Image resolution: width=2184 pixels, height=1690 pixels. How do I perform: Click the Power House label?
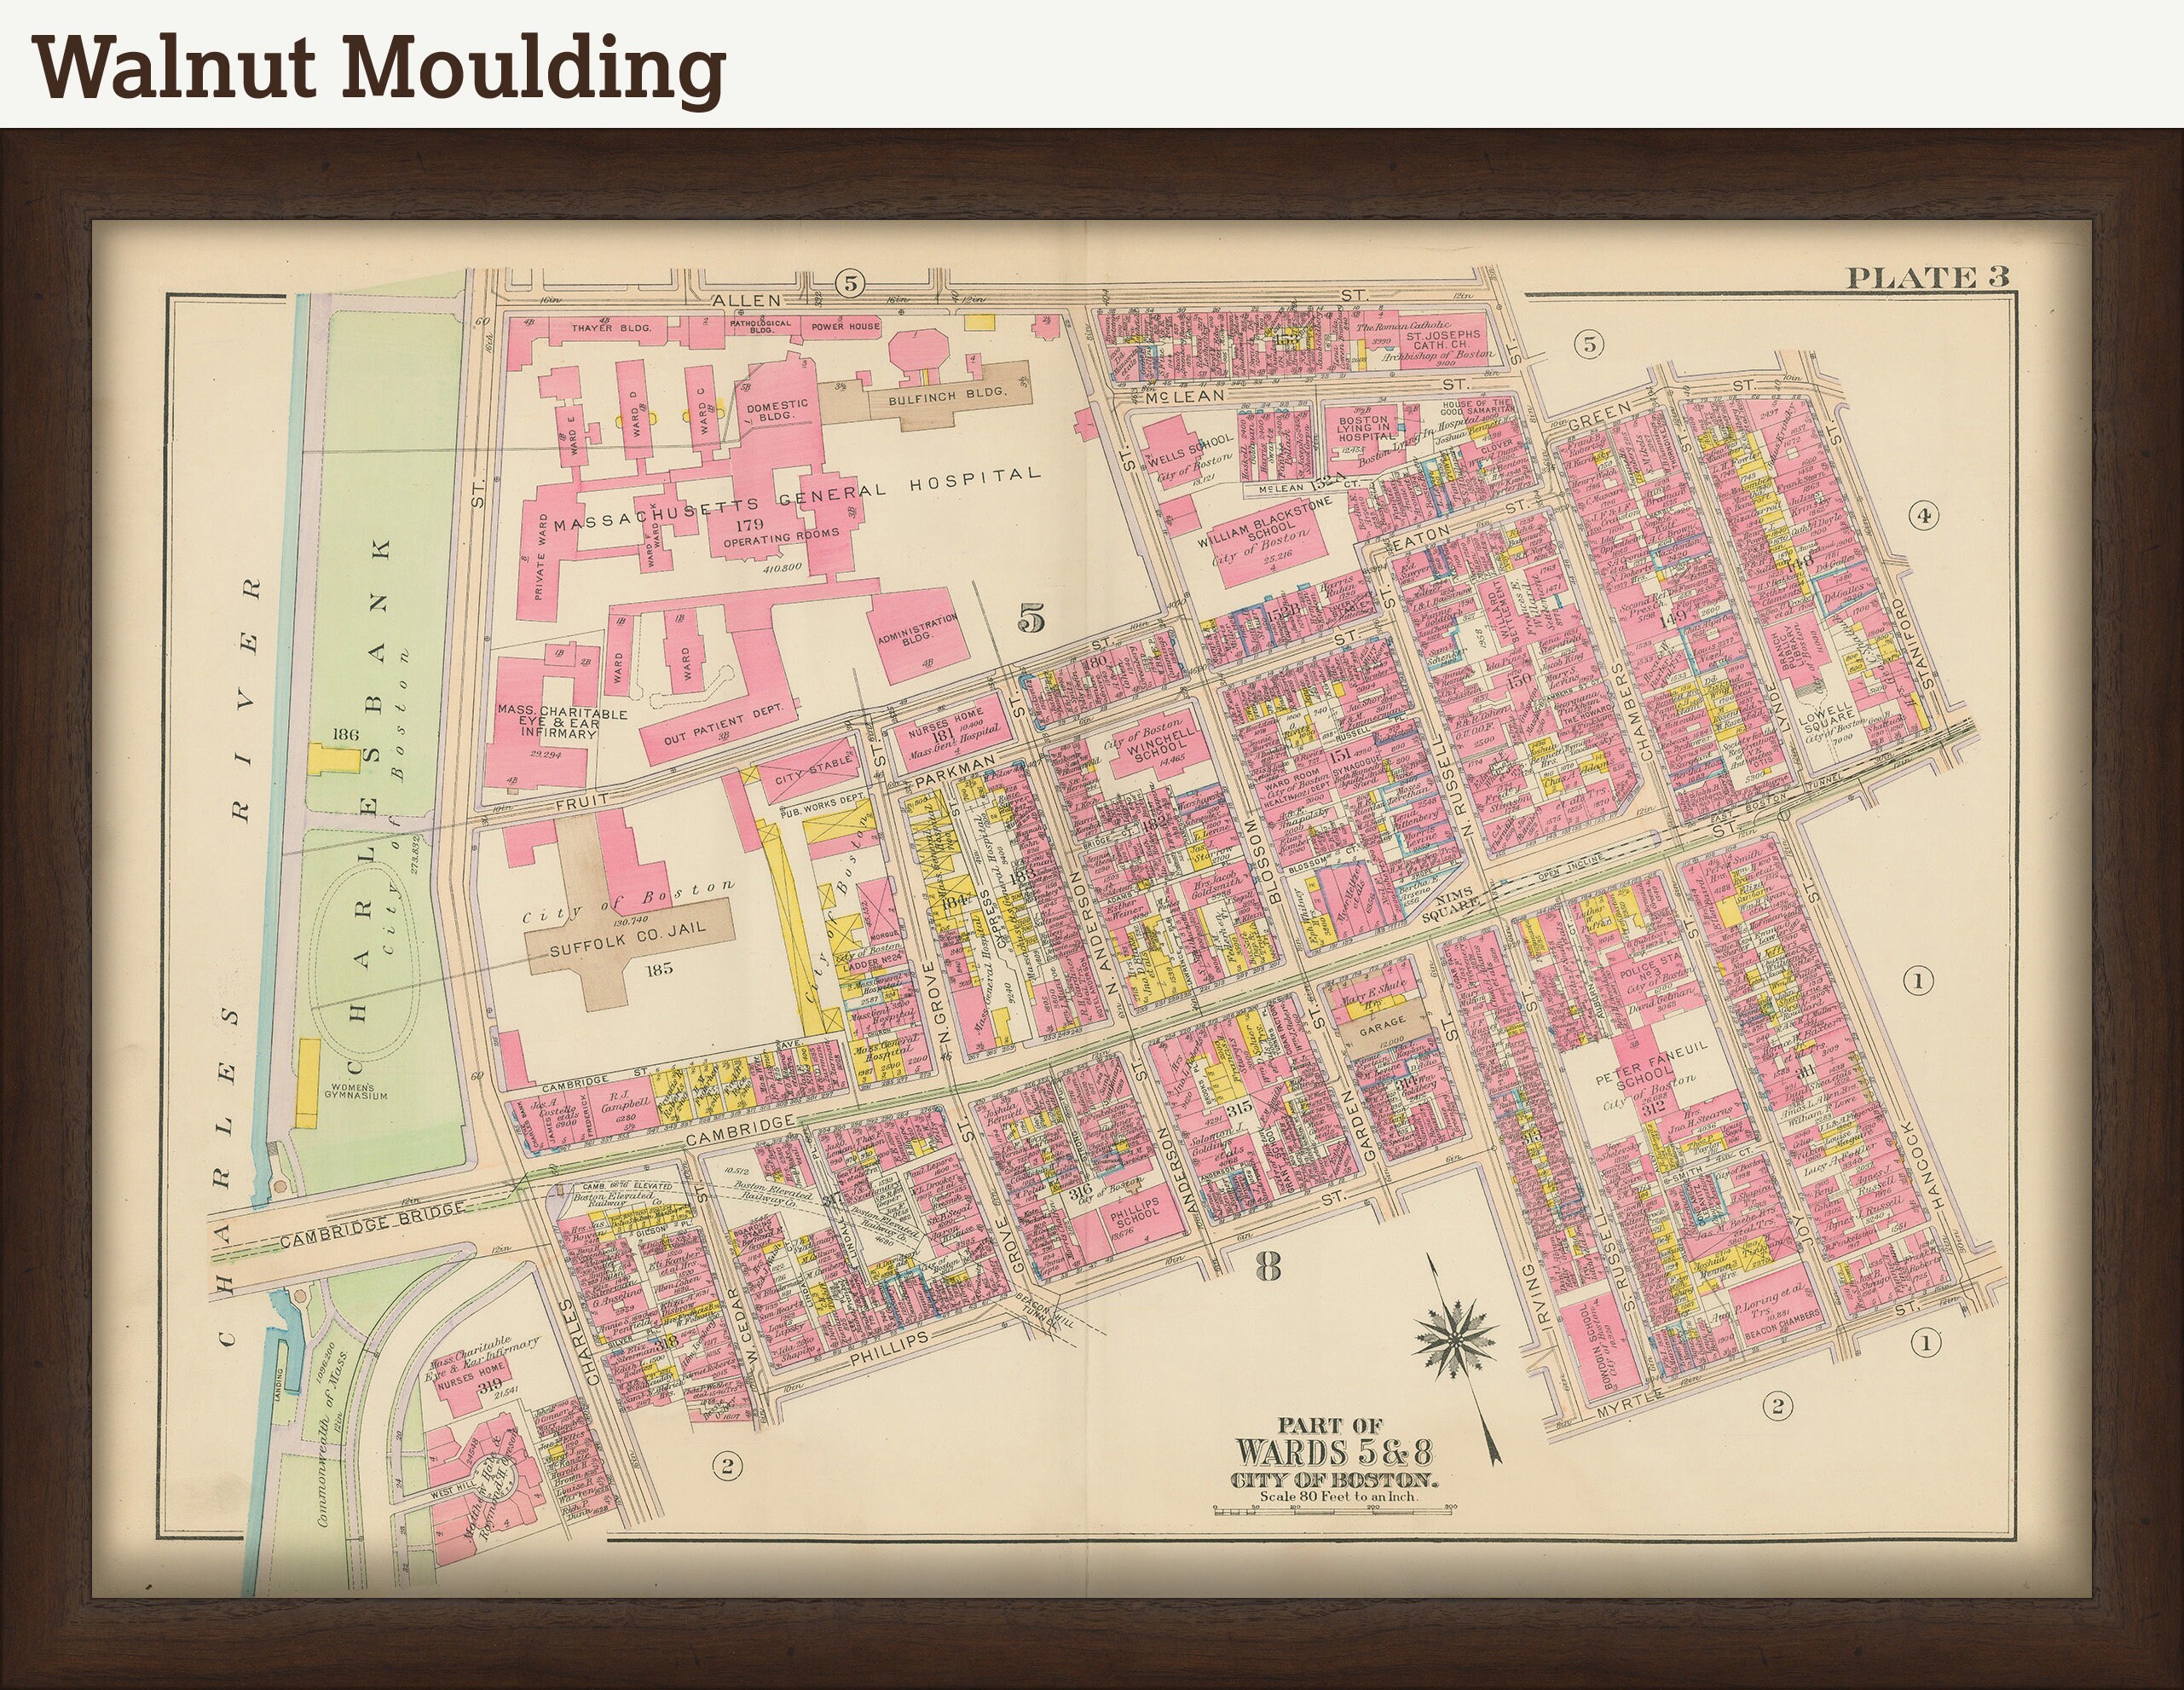846,327
